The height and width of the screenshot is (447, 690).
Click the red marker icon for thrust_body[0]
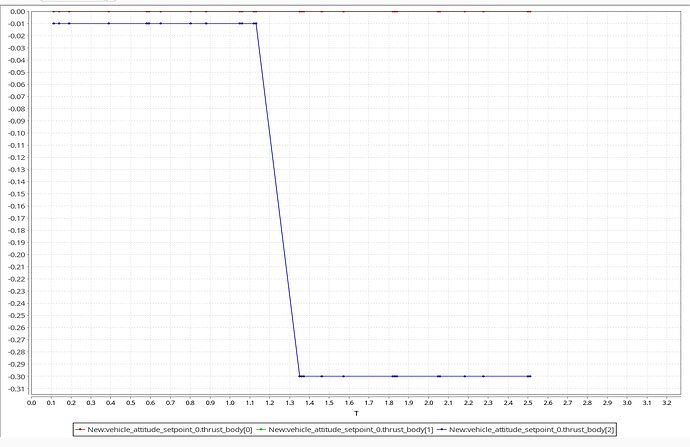[x=79, y=429]
